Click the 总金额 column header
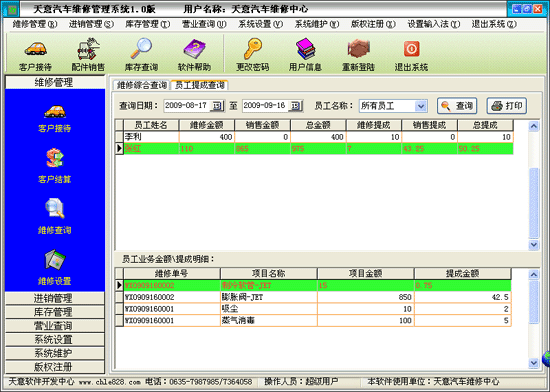The height and width of the screenshot is (392, 550). 318,125
